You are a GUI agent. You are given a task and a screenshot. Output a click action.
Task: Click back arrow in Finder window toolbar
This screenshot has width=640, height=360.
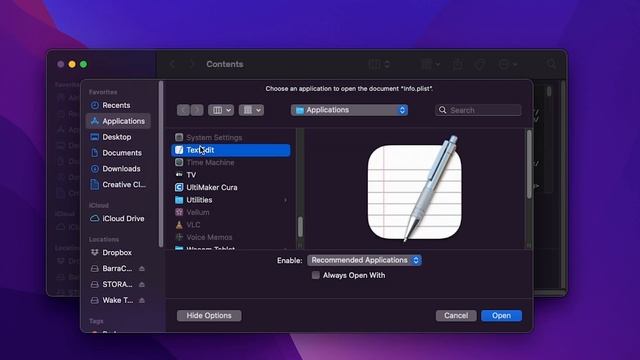click(x=172, y=64)
